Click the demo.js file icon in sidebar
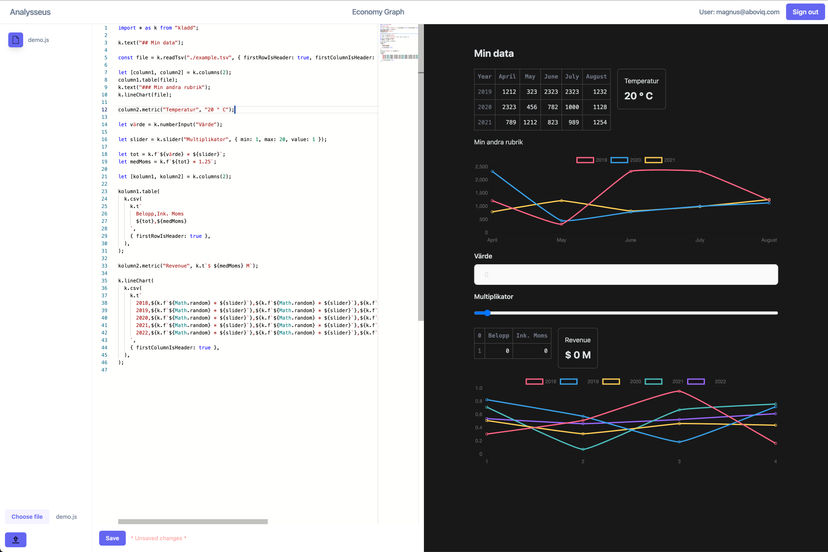The image size is (828, 552). (16, 40)
